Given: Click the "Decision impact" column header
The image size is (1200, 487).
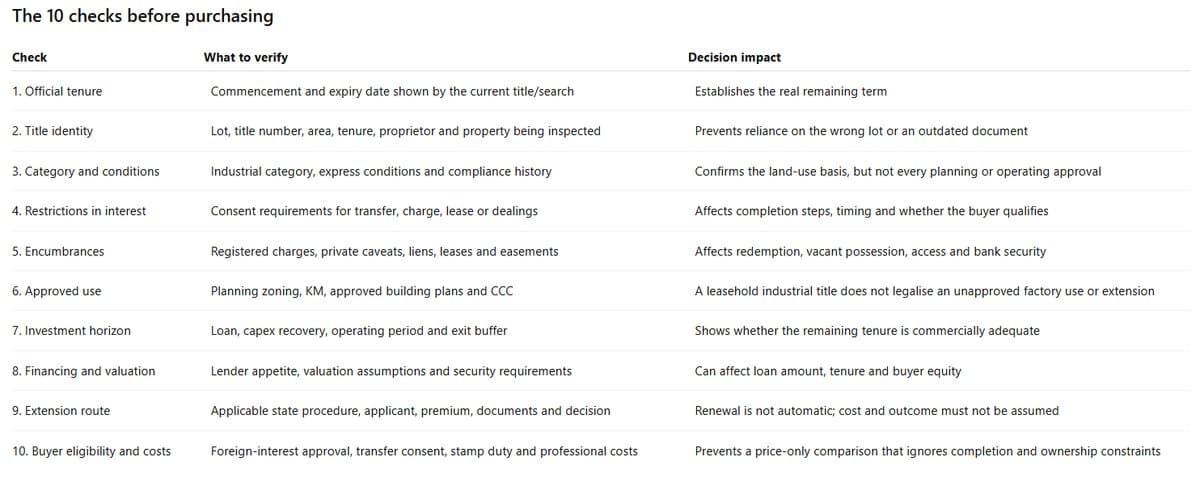Looking at the screenshot, I should tap(734, 58).
